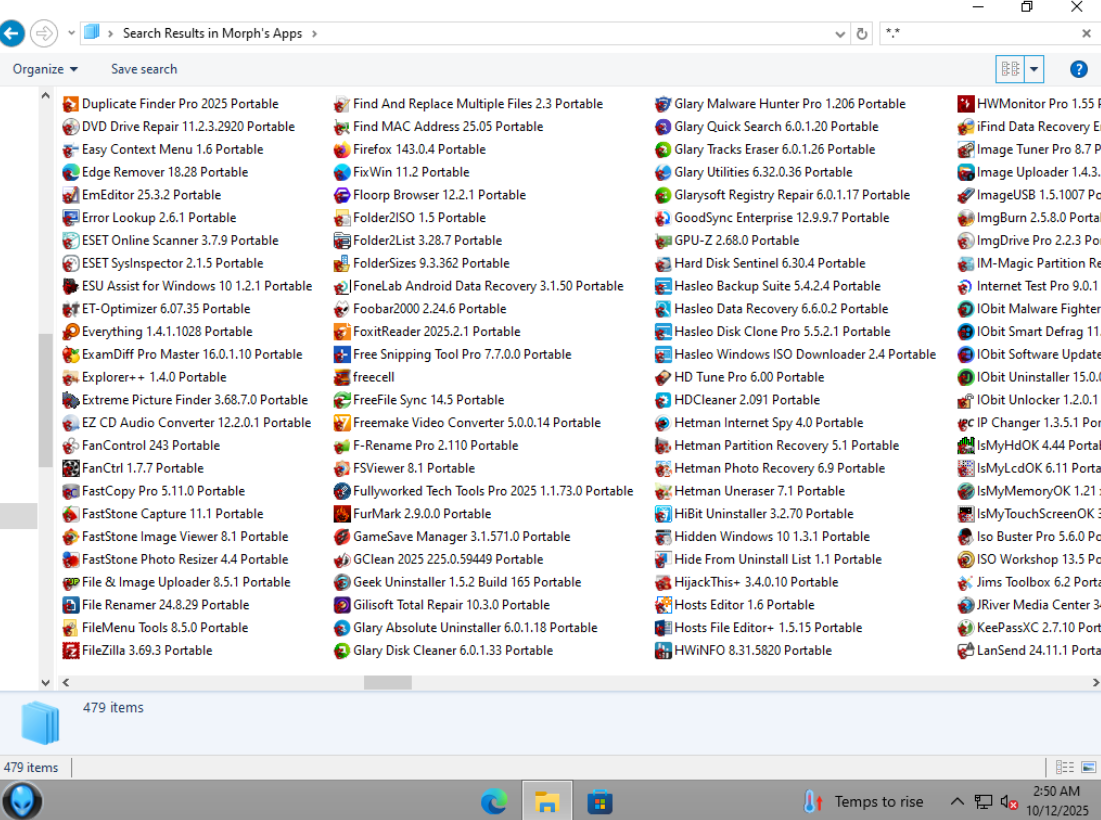Click Search Results in Morph's Apps breadcrumb
Viewport: 1101px width, 820px height.
(x=212, y=33)
